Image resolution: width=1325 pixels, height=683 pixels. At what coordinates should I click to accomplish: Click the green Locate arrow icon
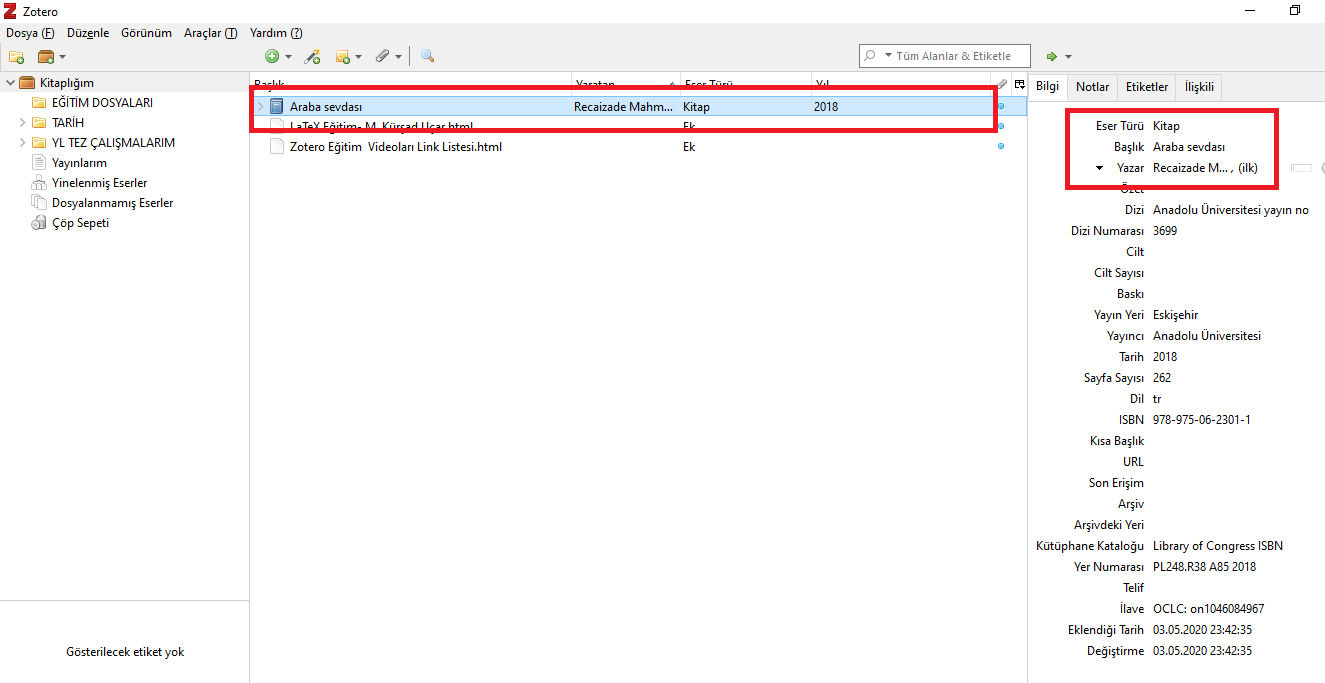click(x=1050, y=56)
